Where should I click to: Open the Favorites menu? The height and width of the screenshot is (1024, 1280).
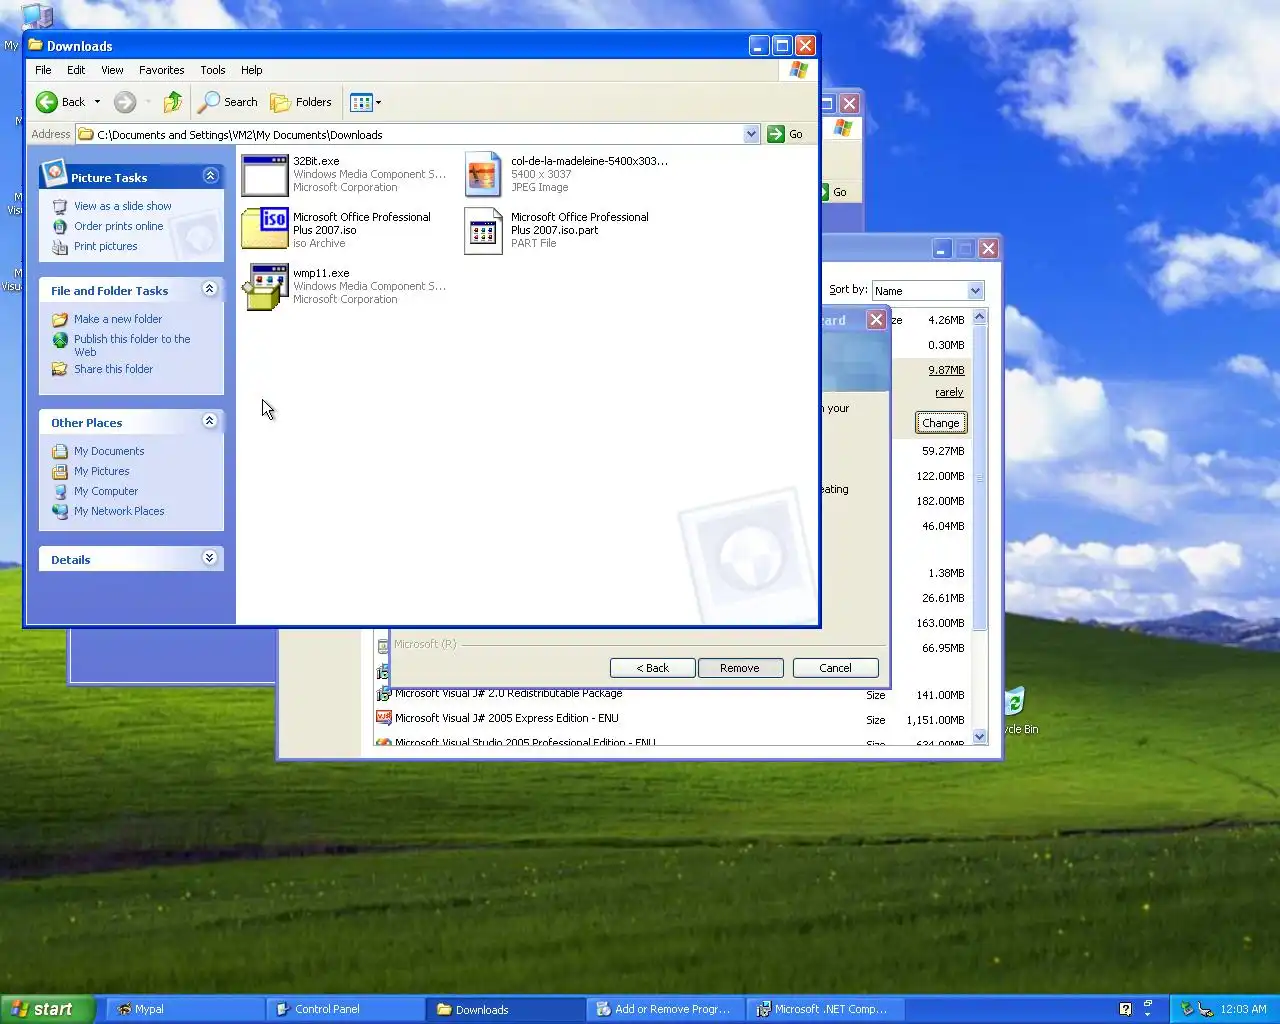161,70
